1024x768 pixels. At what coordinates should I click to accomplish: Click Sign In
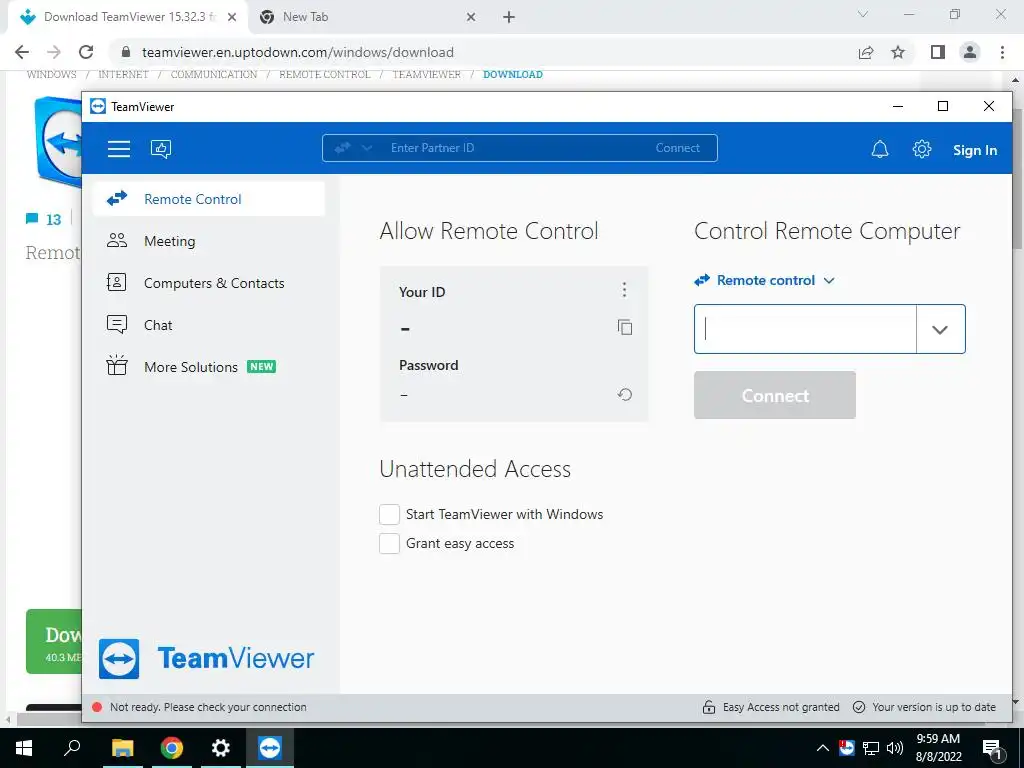pos(974,150)
